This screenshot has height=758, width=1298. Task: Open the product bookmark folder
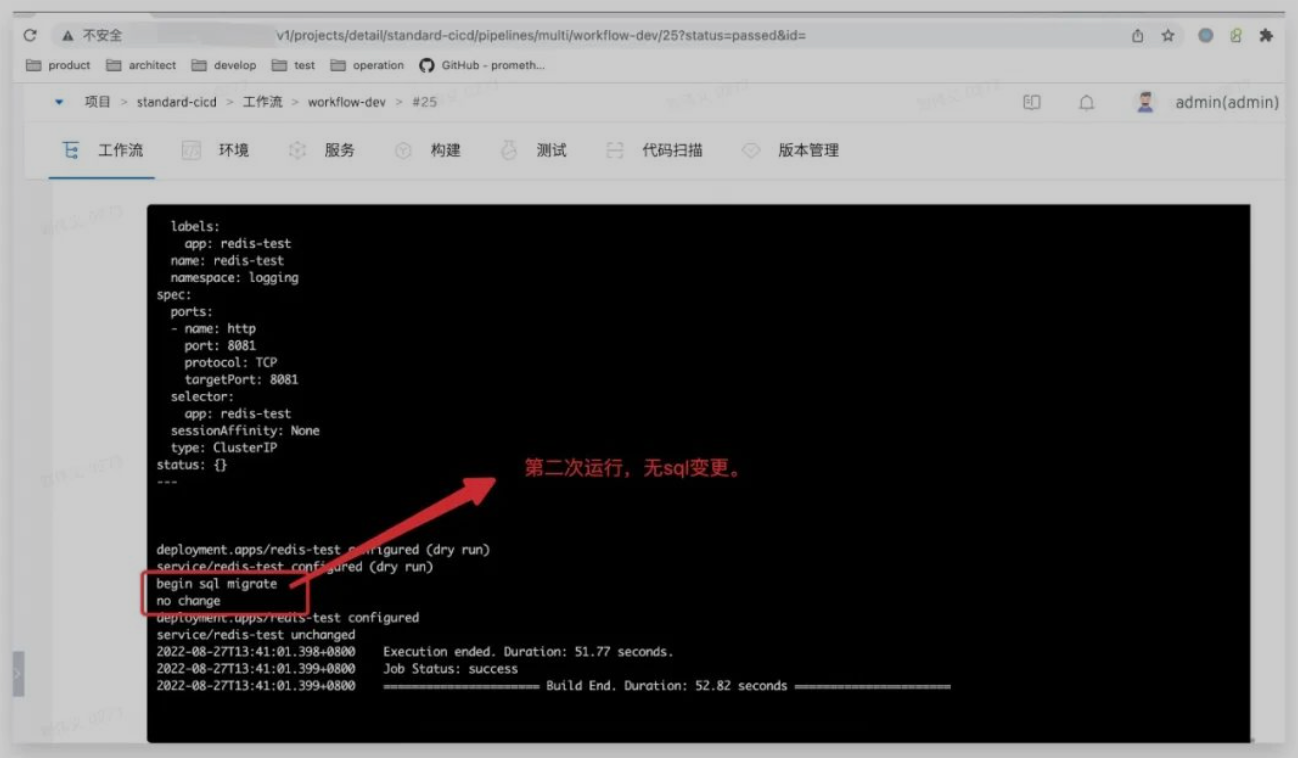58,65
